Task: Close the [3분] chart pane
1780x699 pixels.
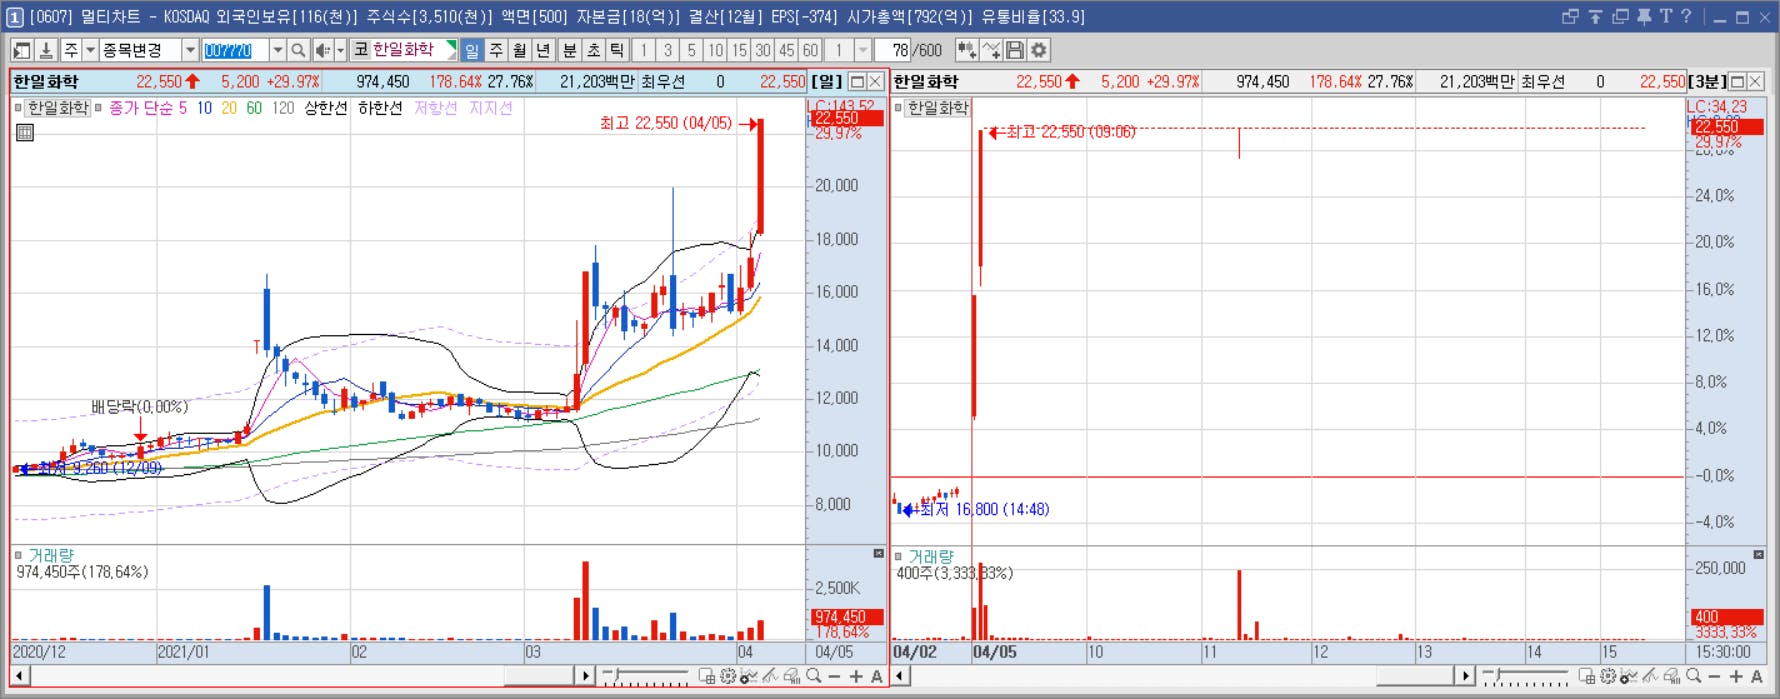Action: tap(1756, 82)
